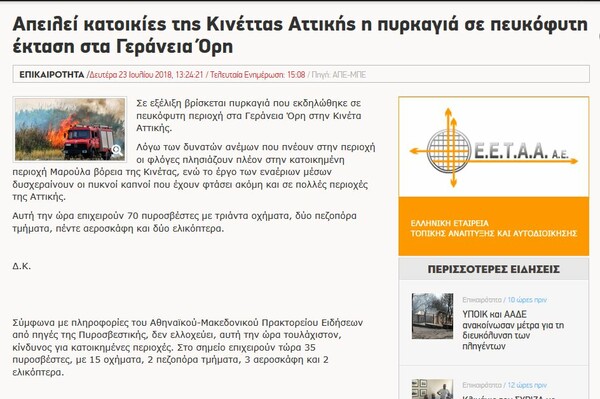Open the ΥΠΟΙΚ και ΑΑΔΕ news headline
This screenshot has width=600, height=399.
pos(513,330)
